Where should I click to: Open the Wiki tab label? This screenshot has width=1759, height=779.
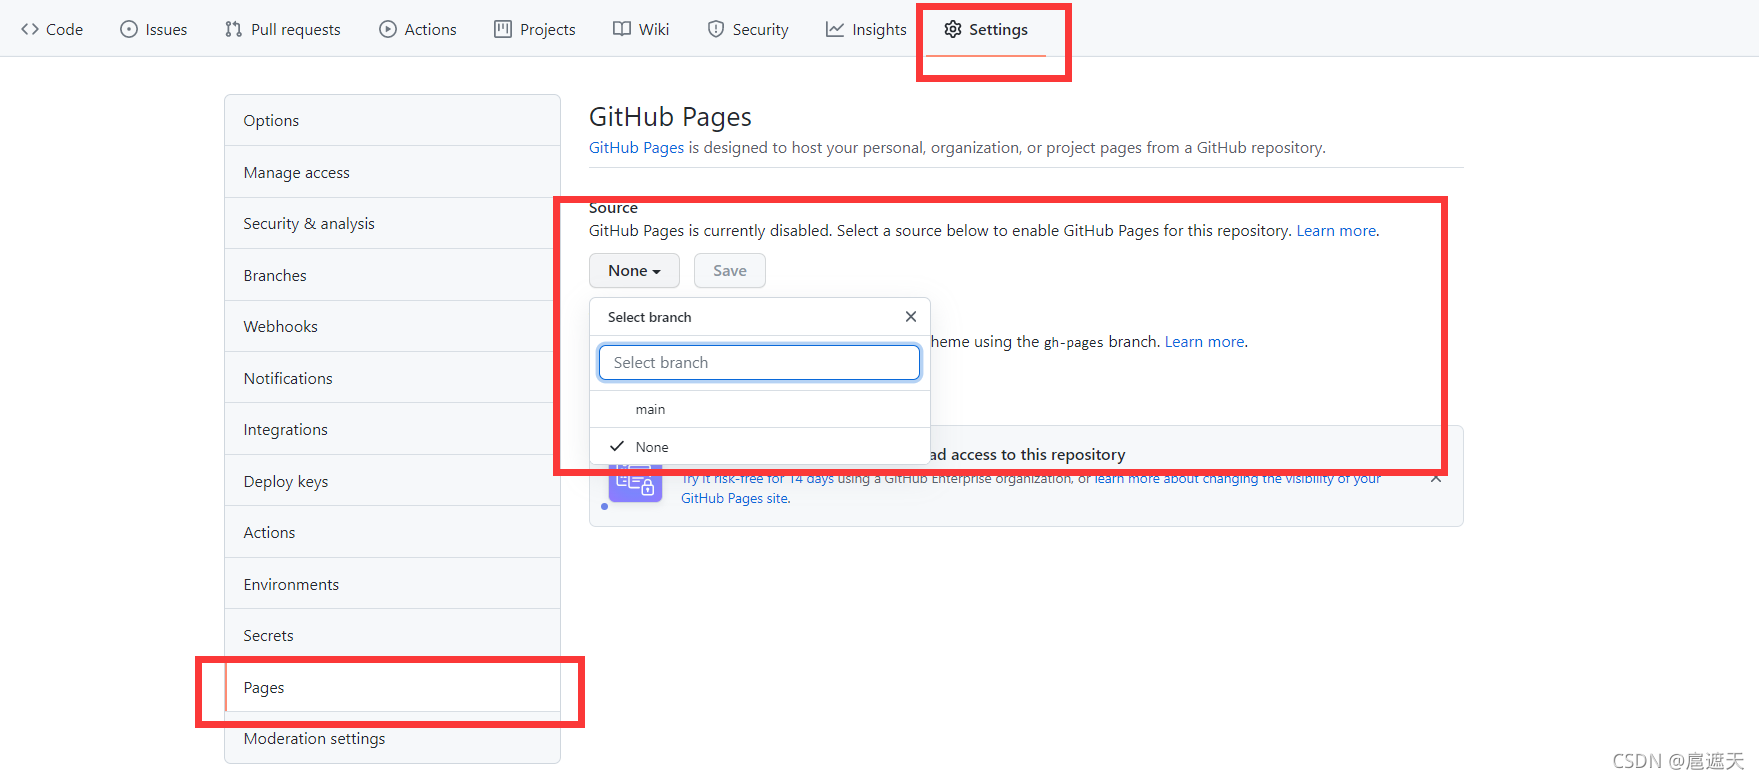(654, 29)
